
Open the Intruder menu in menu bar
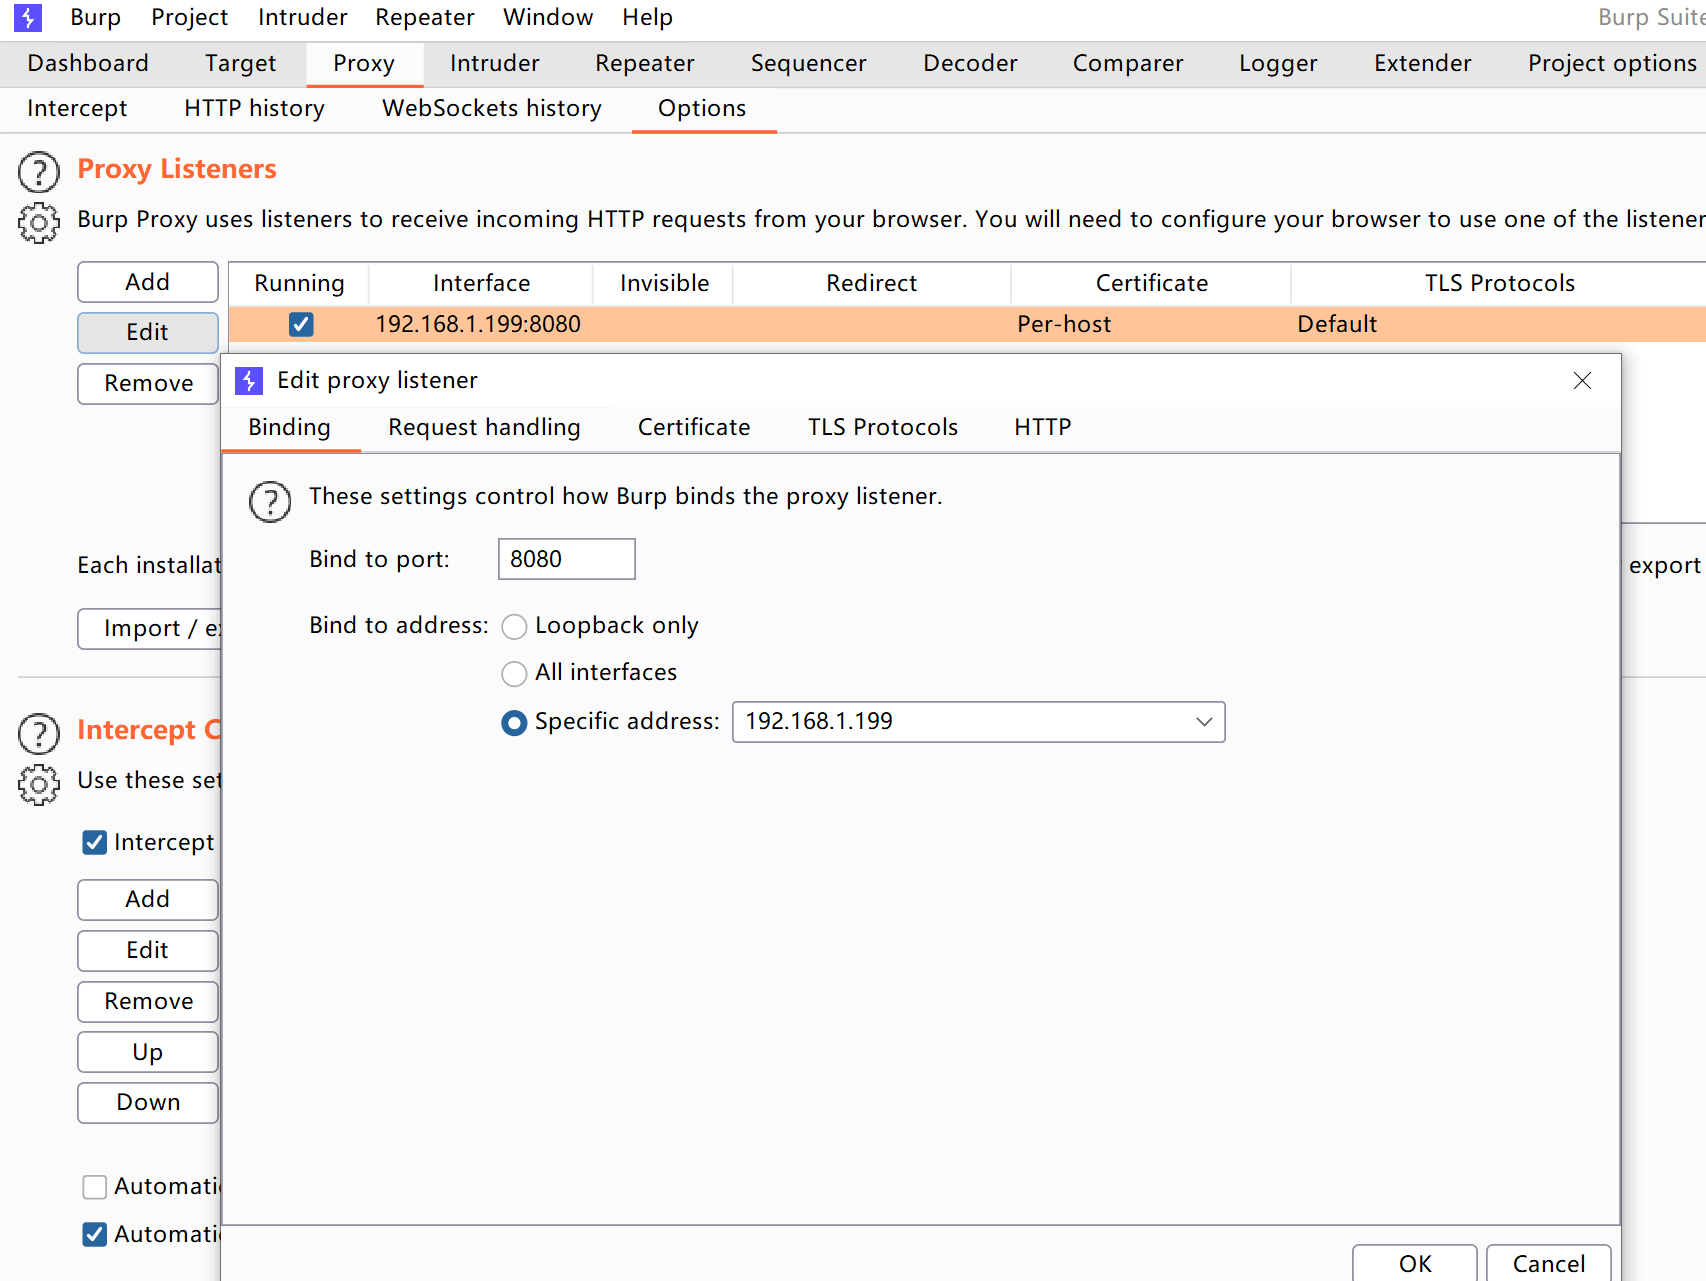point(302,17)
